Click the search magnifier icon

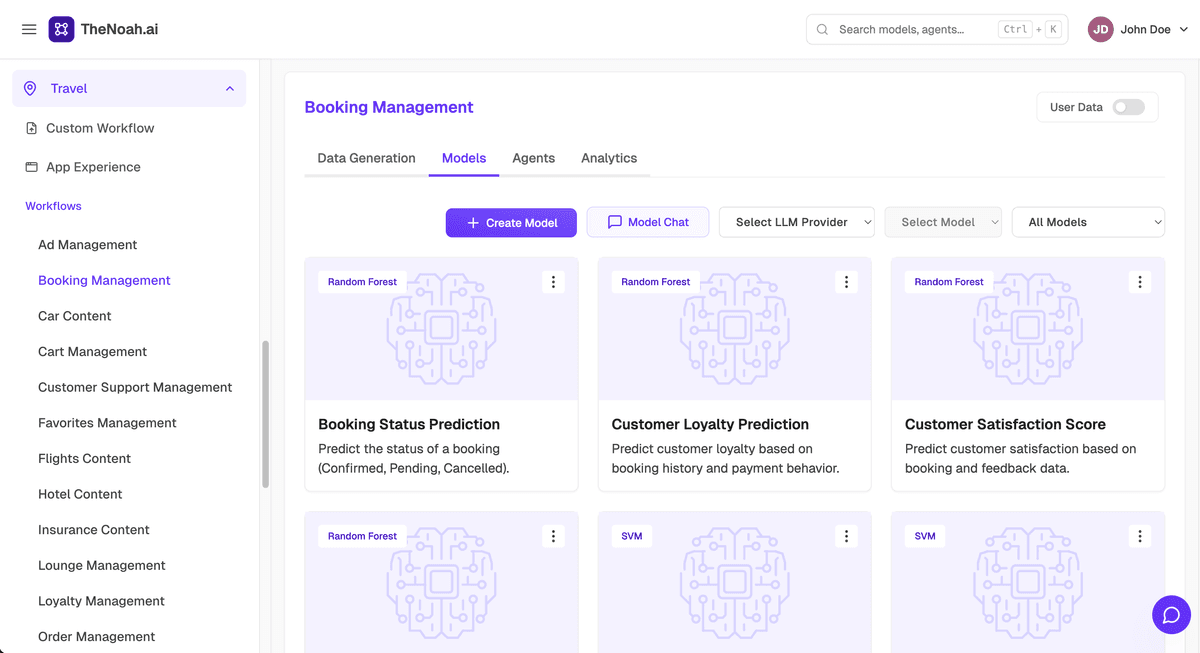(x=822, y=29)
